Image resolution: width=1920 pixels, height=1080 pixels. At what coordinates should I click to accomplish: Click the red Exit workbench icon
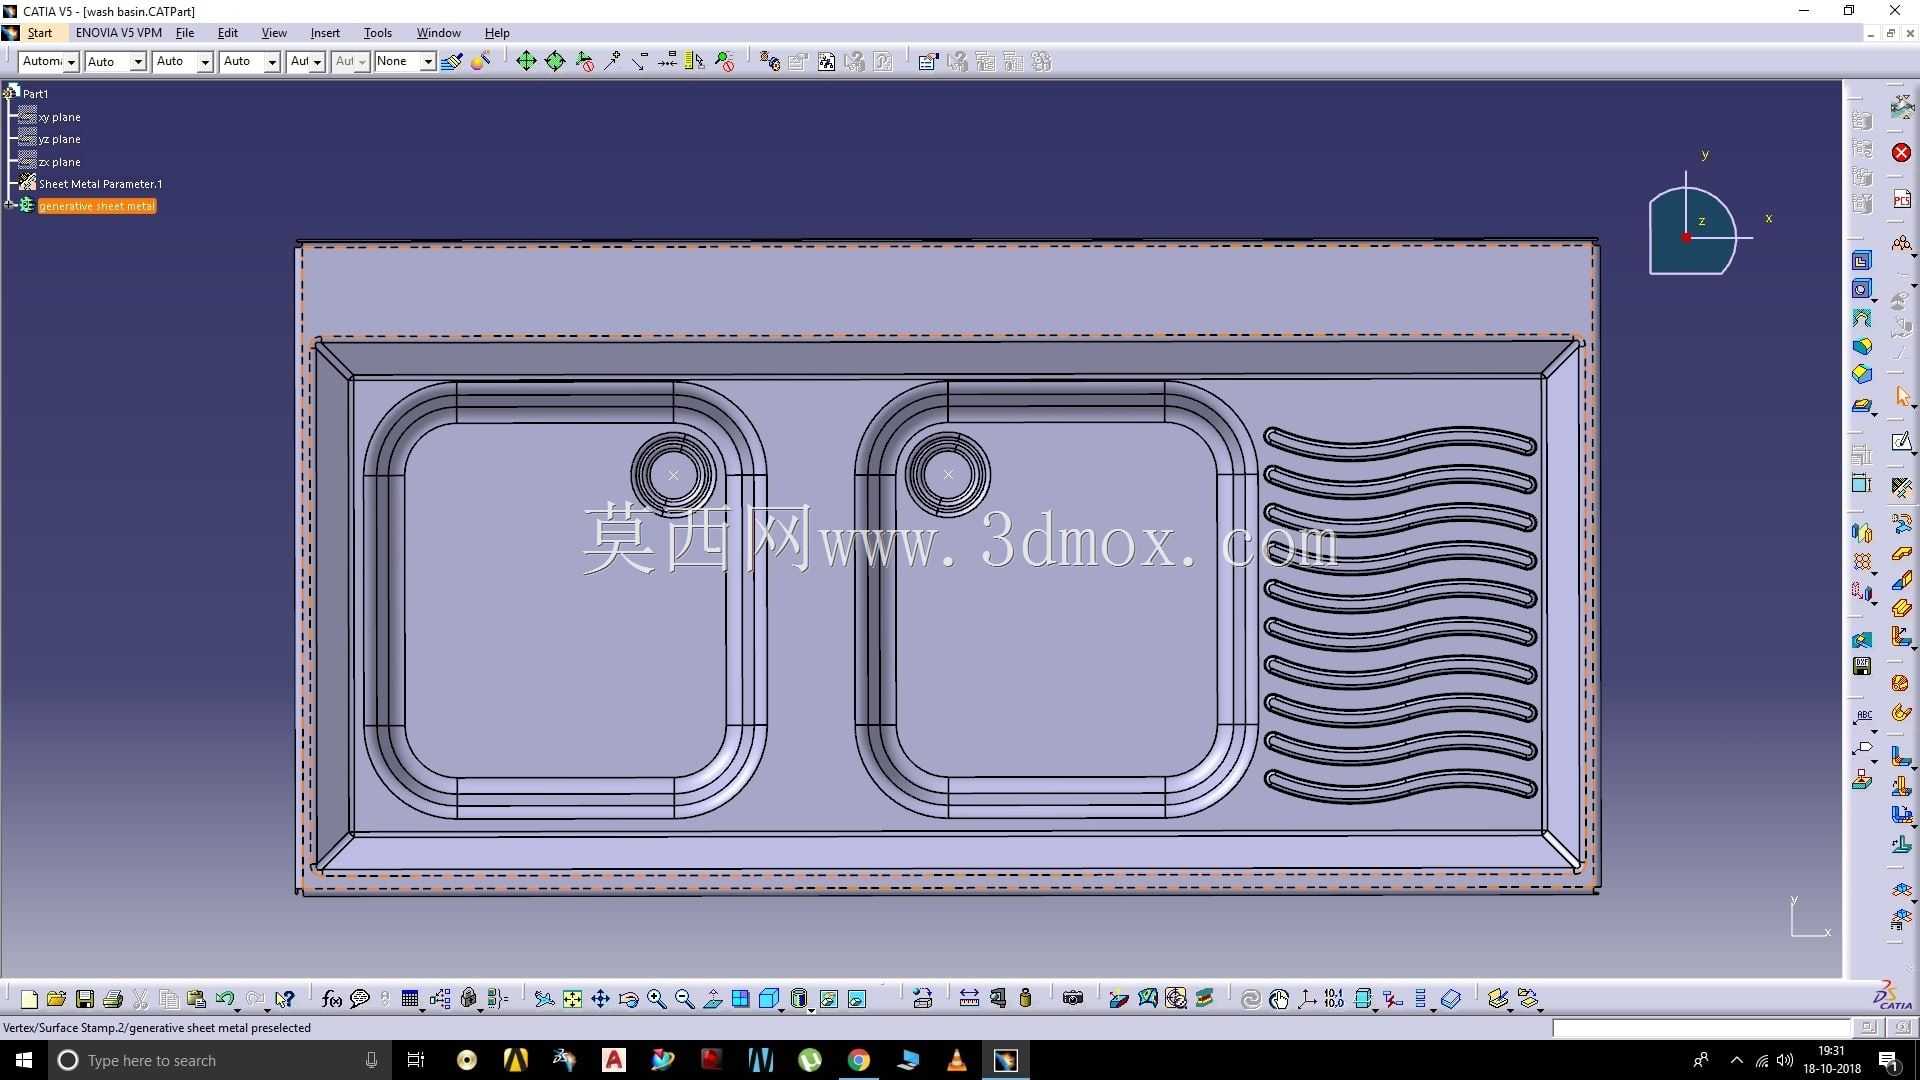coord(1901,153)
